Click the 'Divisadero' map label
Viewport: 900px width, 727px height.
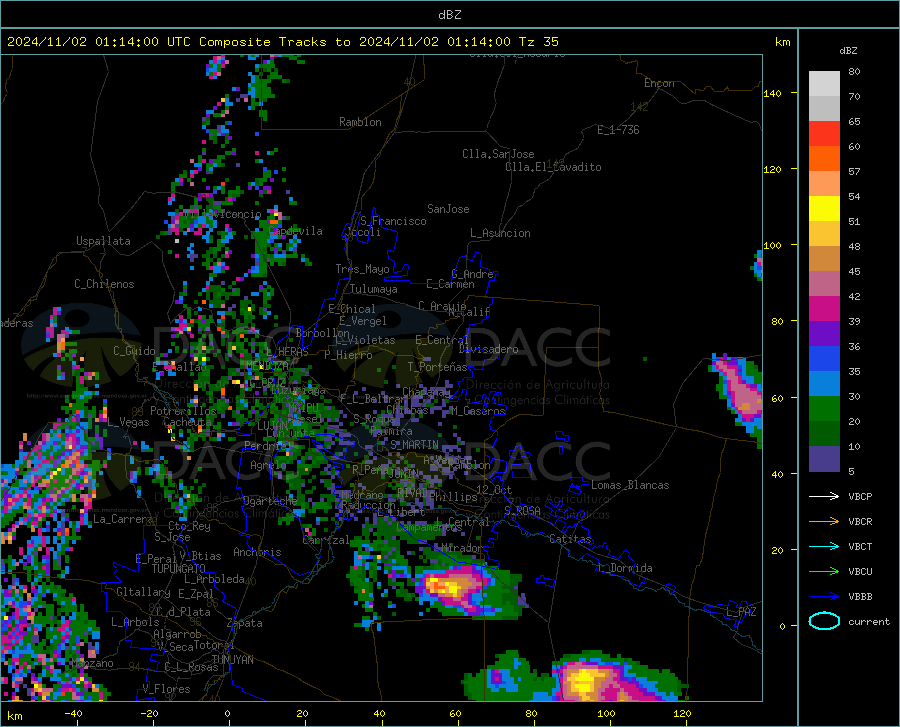[488, 349]
